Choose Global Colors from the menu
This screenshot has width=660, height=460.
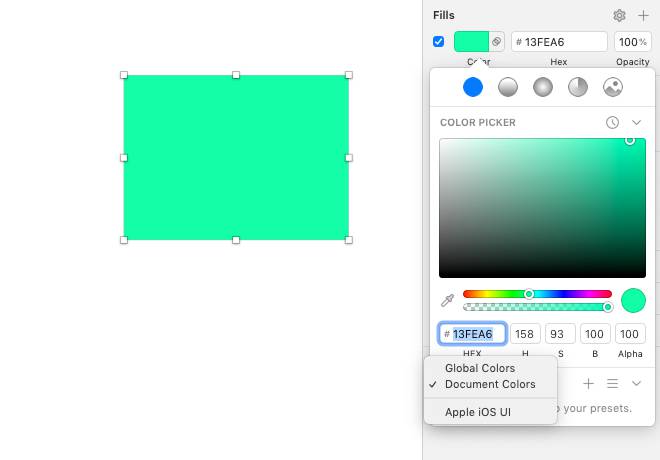[480, 368]
